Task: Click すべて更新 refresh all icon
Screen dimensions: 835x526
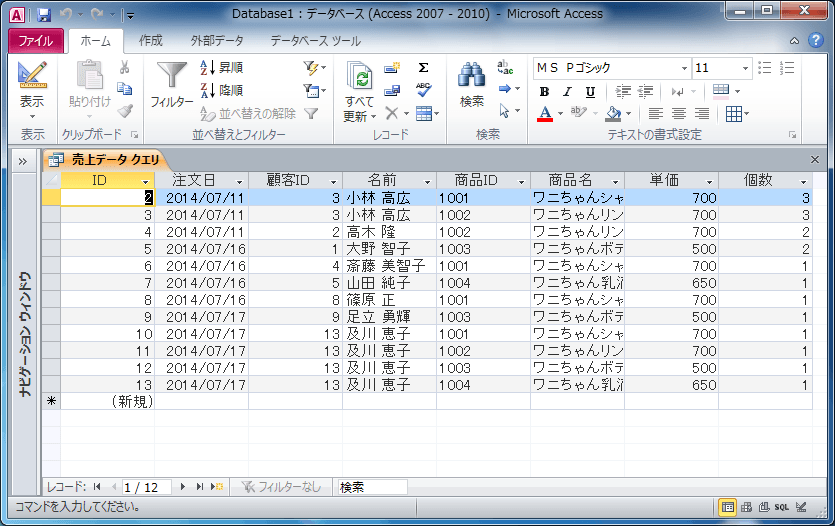Action: coord(359,76)
